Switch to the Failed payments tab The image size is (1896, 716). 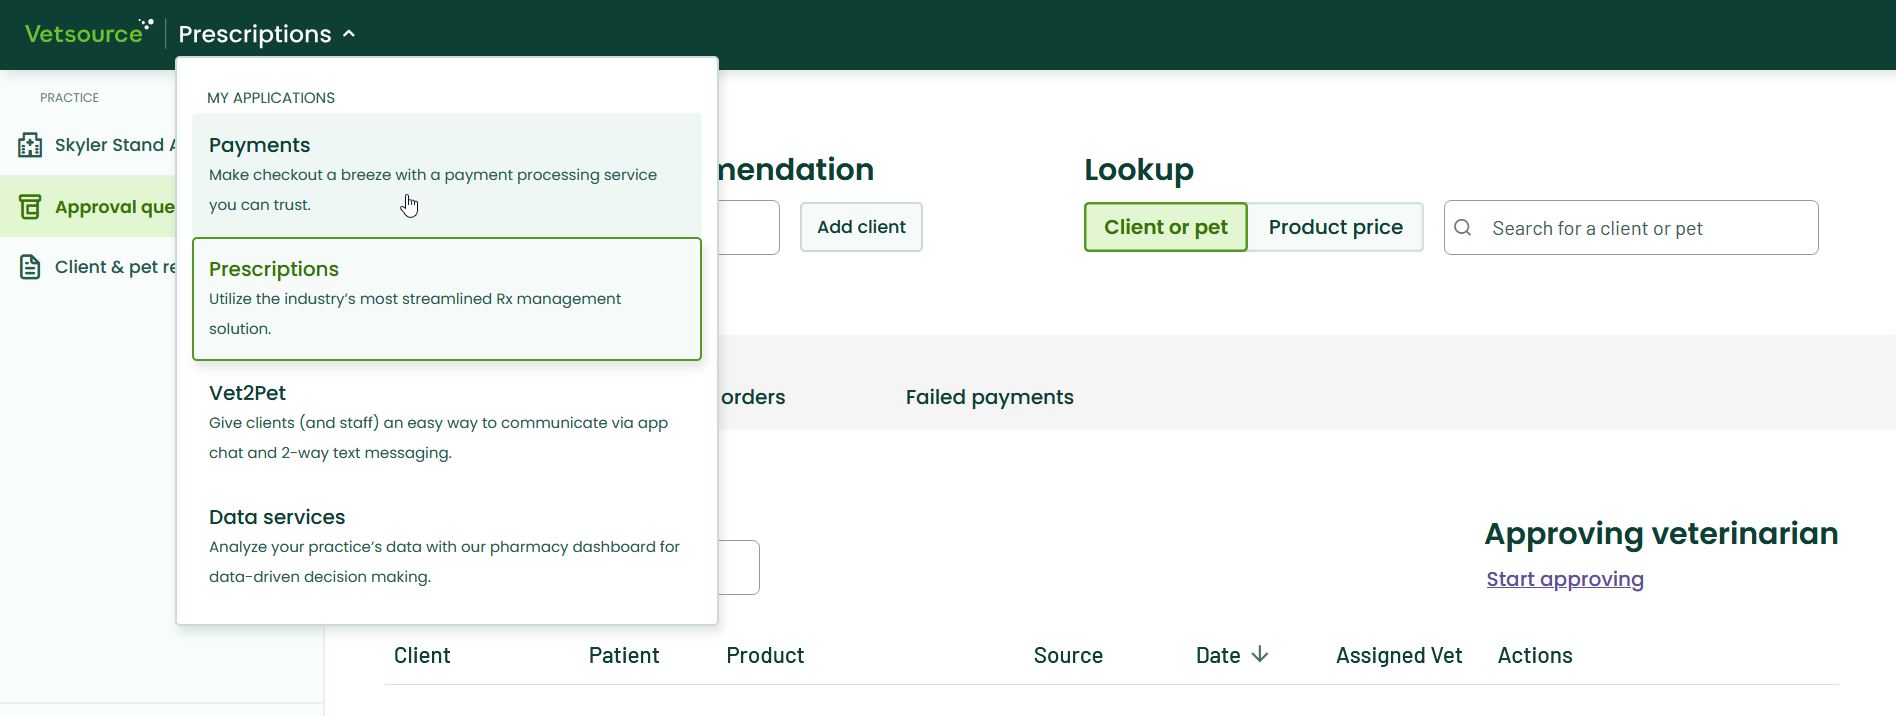(x=989, y=397)
